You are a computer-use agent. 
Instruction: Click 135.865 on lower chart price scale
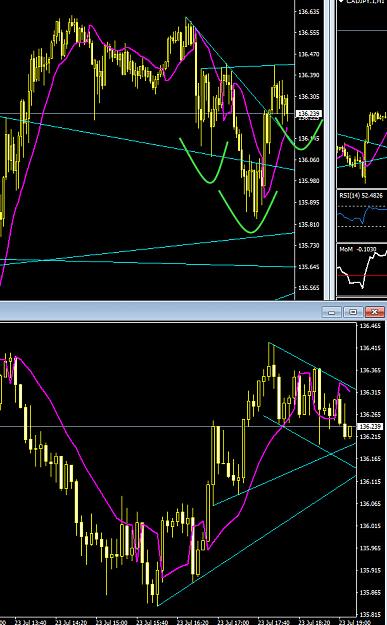click(370, 593)
